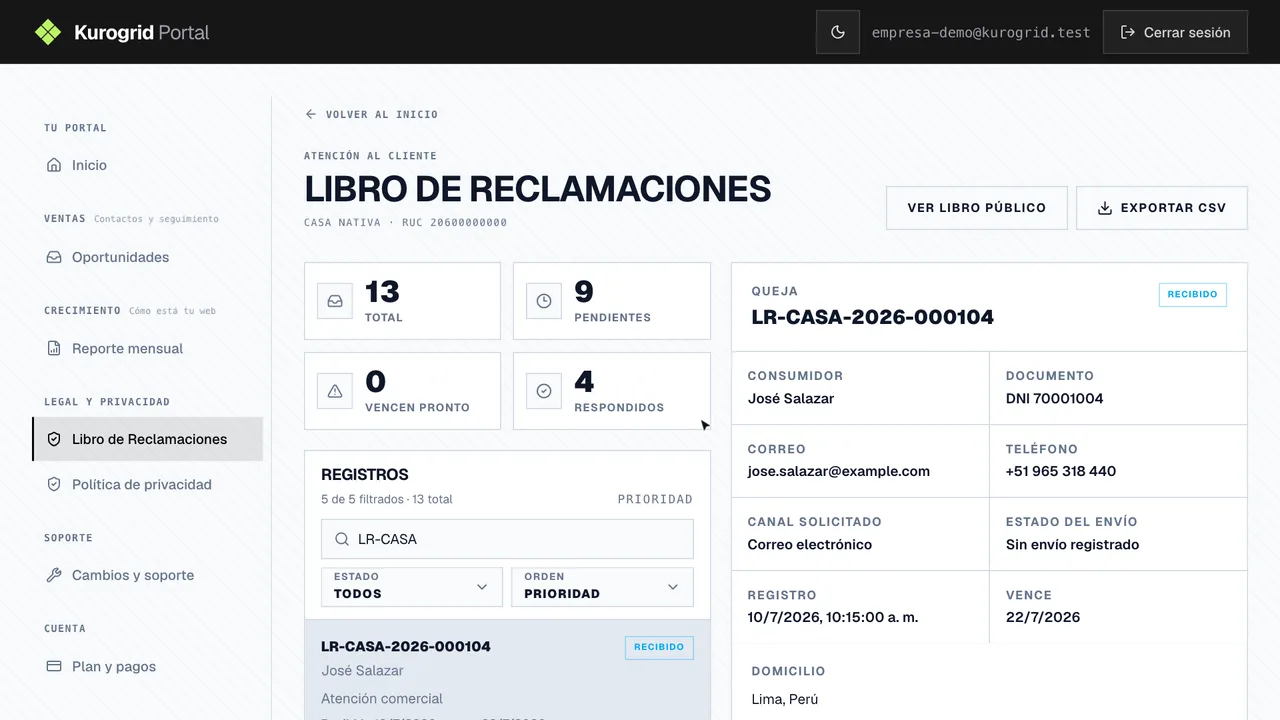The height and width of the screenshot is (720, 1280).
Task: Go back via Volver al inicio link
Action: [371, 114]
